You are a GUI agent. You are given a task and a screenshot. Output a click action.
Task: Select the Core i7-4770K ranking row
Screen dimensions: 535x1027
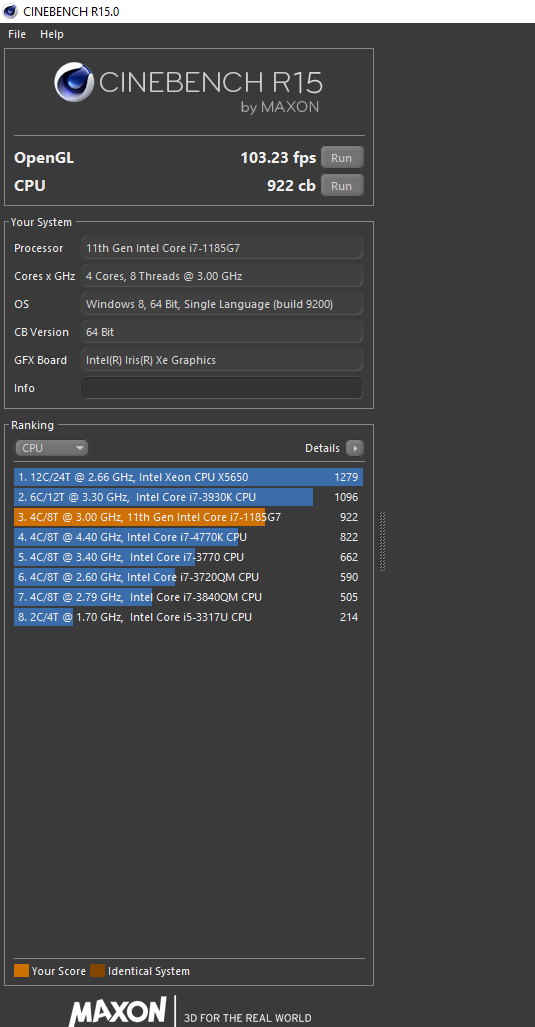click(189, 537)
